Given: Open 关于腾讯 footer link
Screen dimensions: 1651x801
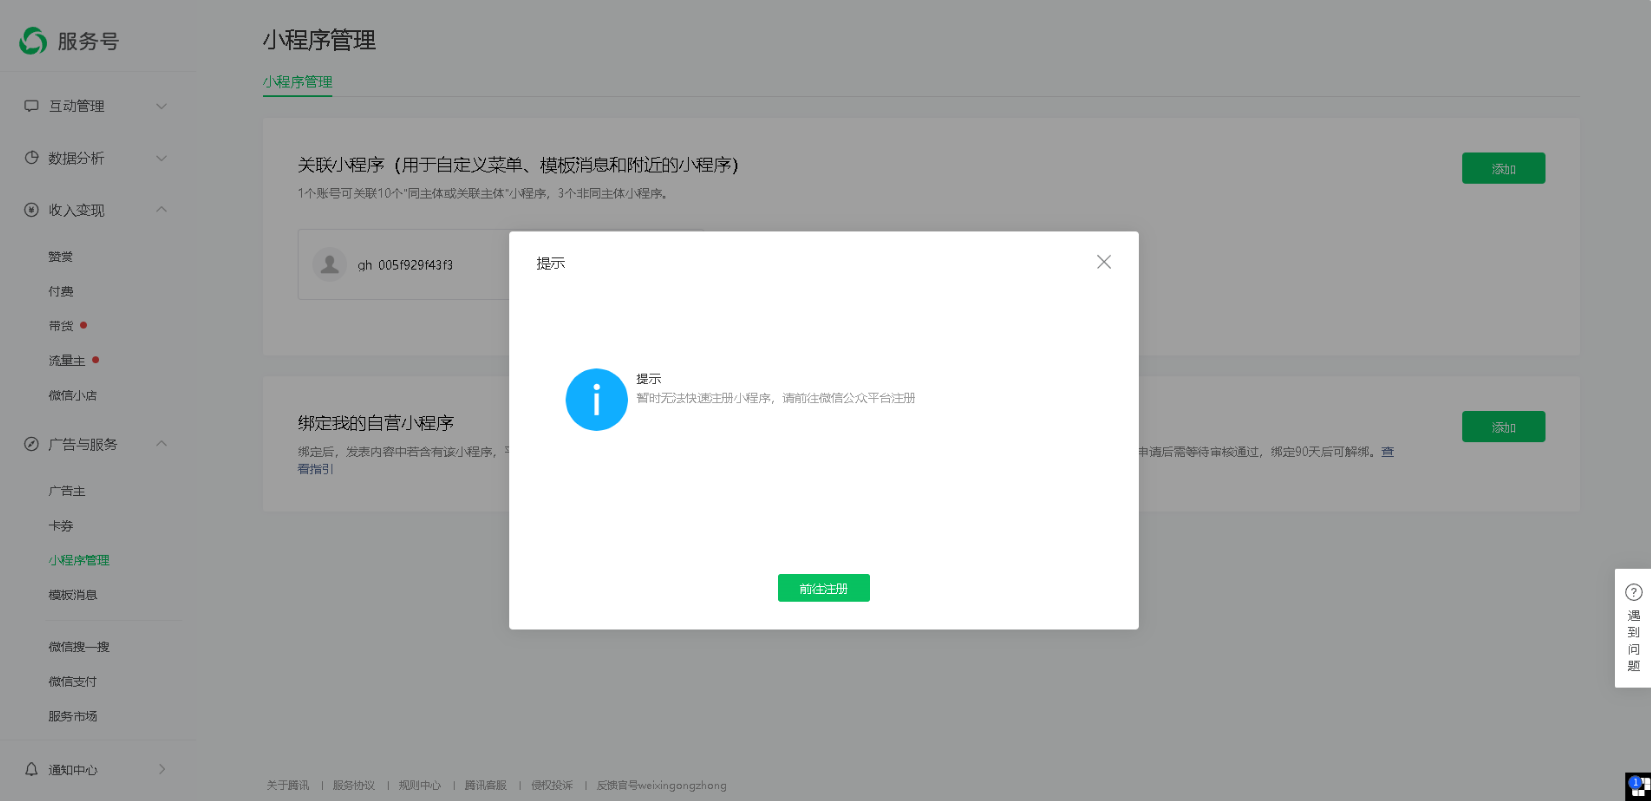Looking at the screenshot, I should (288, 786).
